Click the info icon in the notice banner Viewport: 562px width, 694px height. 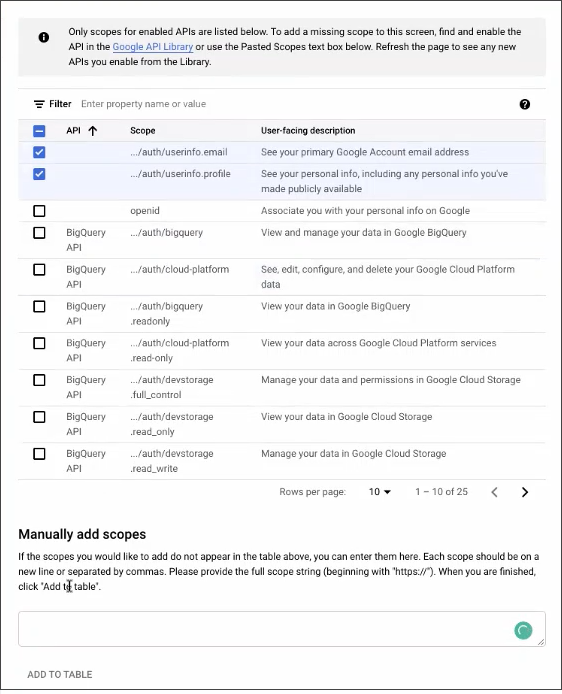tap(43, 37)
